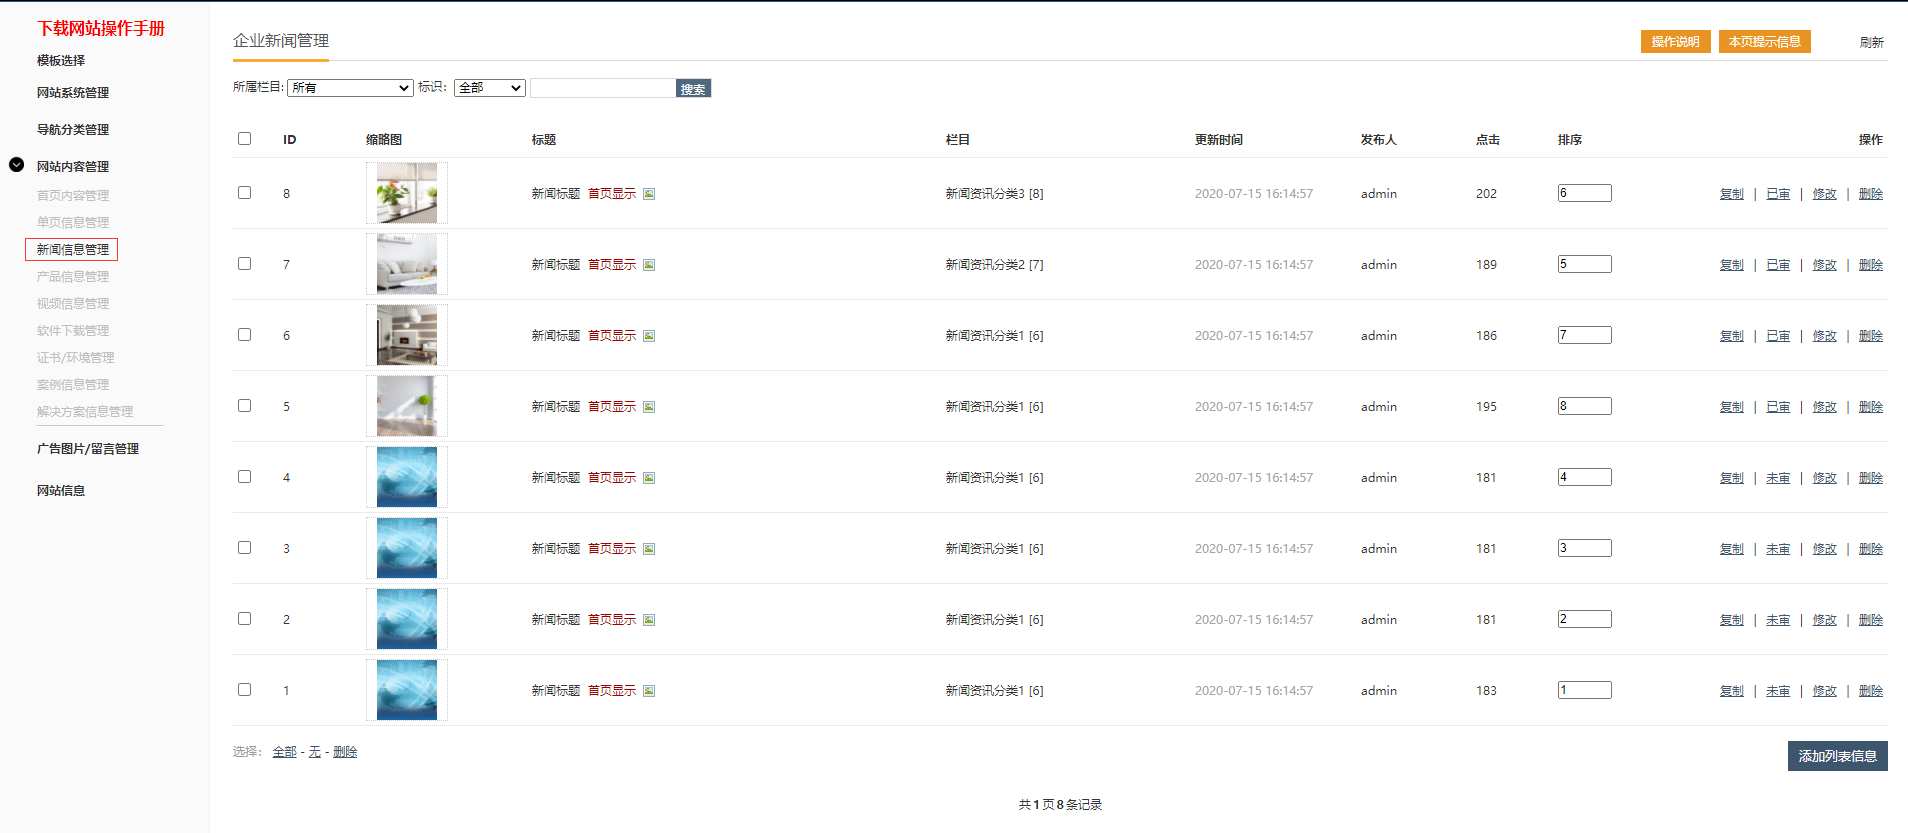This screenshot has height=833, width=1908.
Task: Collapse the 网站内容管理 arrow icon
Action: click(x=17, y=165)
